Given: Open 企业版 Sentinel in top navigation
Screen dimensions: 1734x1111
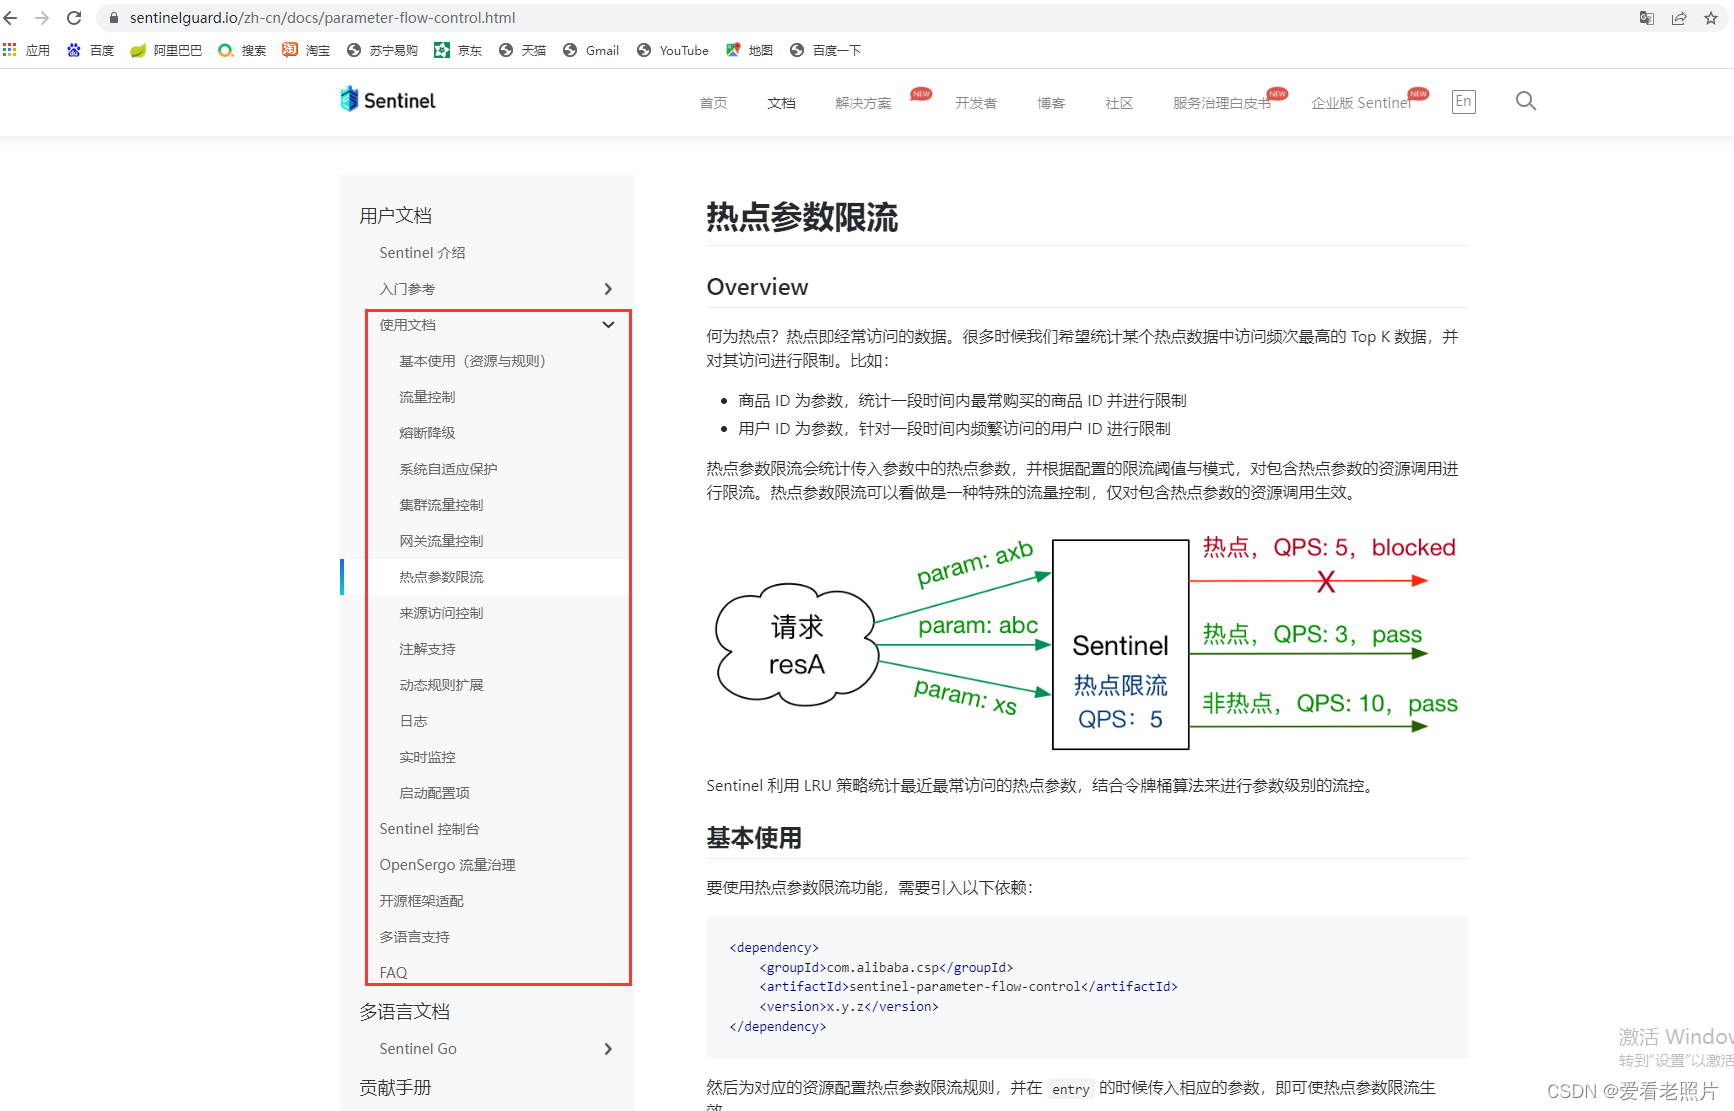Looking at the screenshot, I should pos(1361,103).
